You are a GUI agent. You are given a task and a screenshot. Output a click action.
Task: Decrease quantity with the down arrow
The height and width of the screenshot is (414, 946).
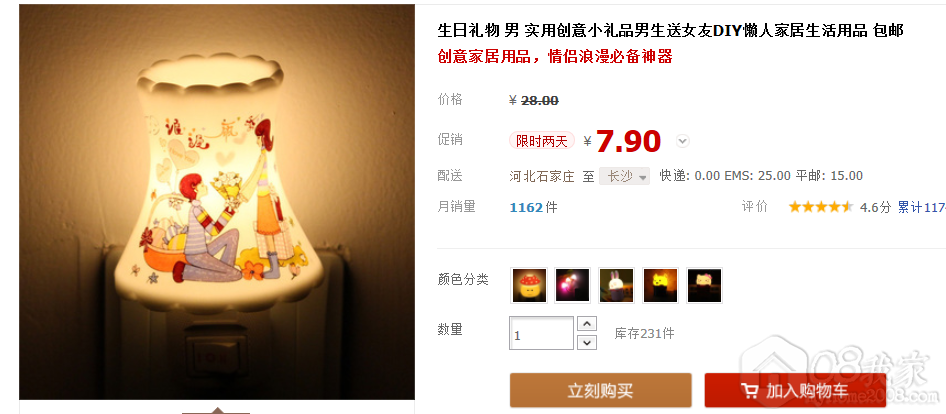click(x=587, y=343)
